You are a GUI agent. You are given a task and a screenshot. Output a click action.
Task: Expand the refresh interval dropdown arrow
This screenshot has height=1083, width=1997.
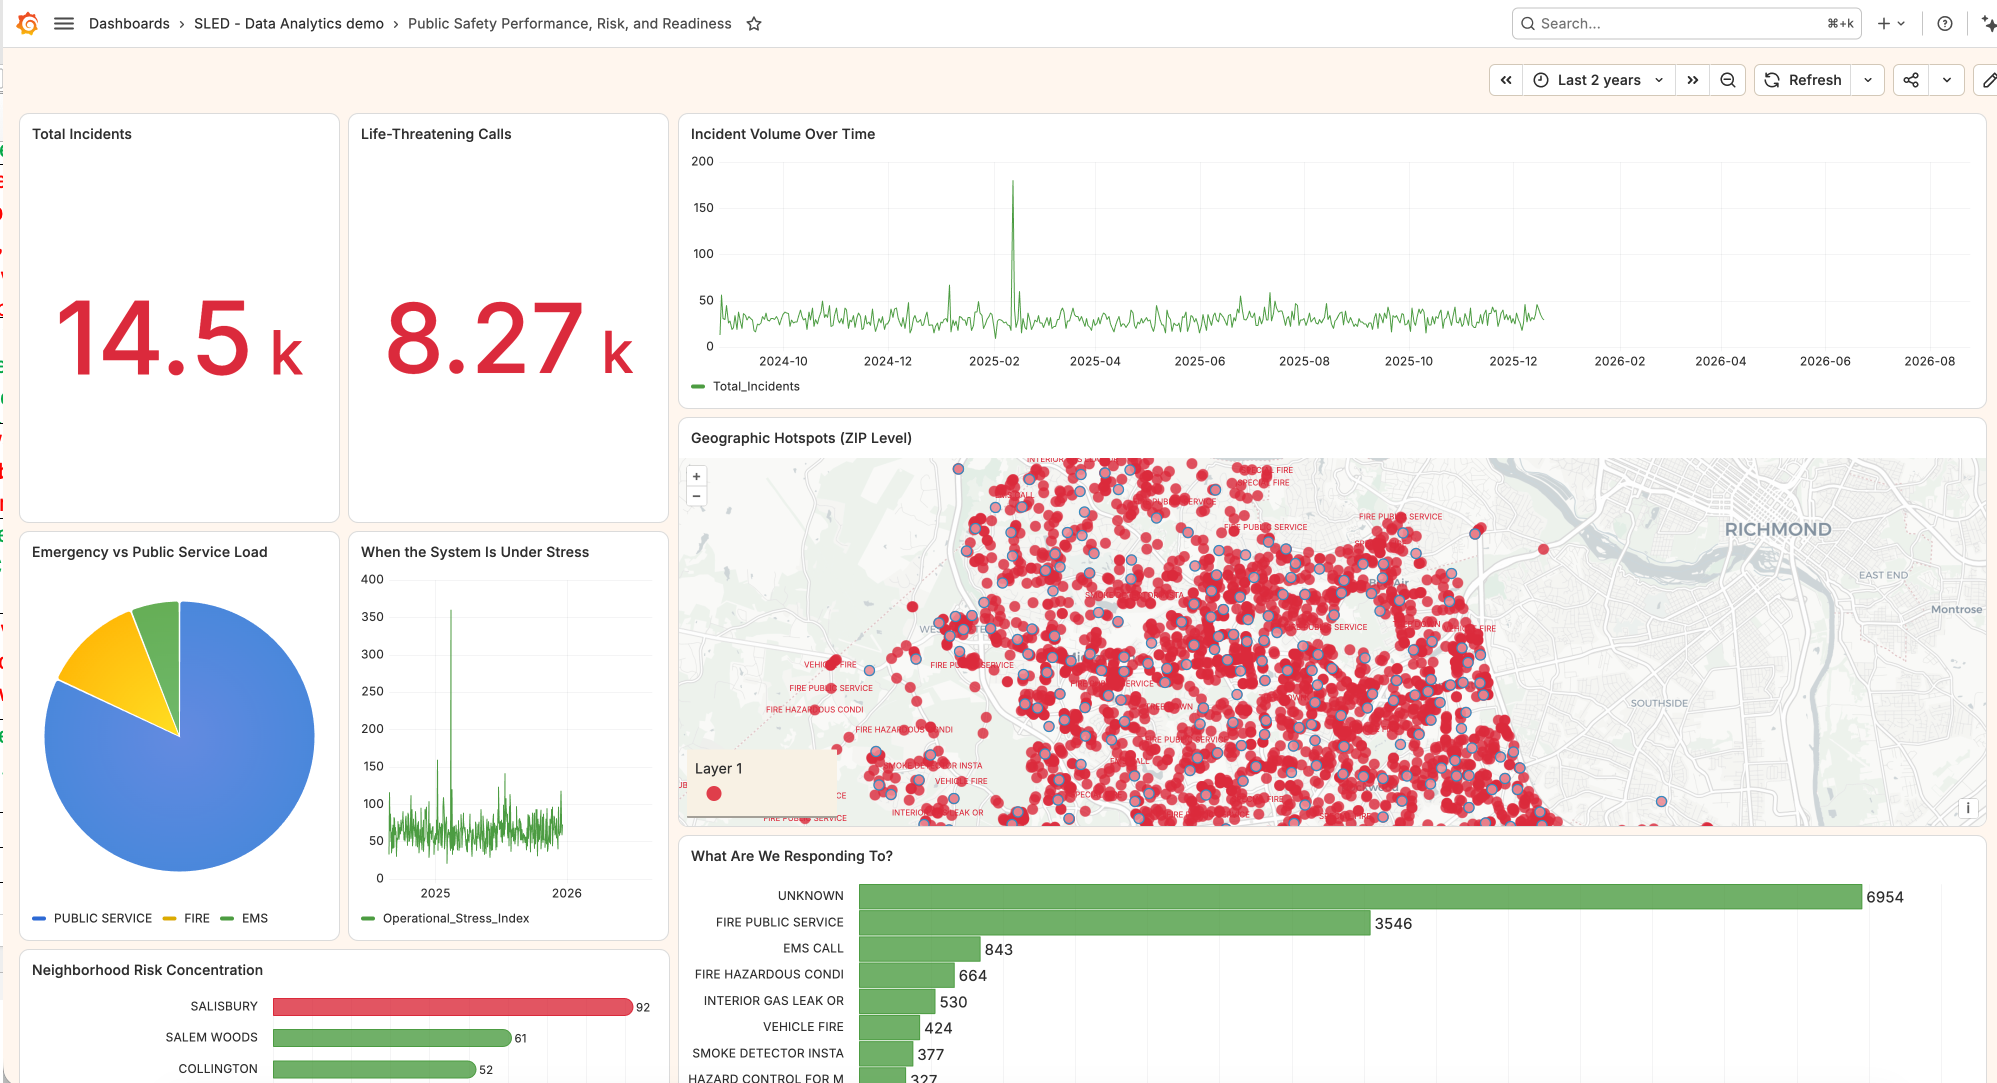[x=1868, y=80]
